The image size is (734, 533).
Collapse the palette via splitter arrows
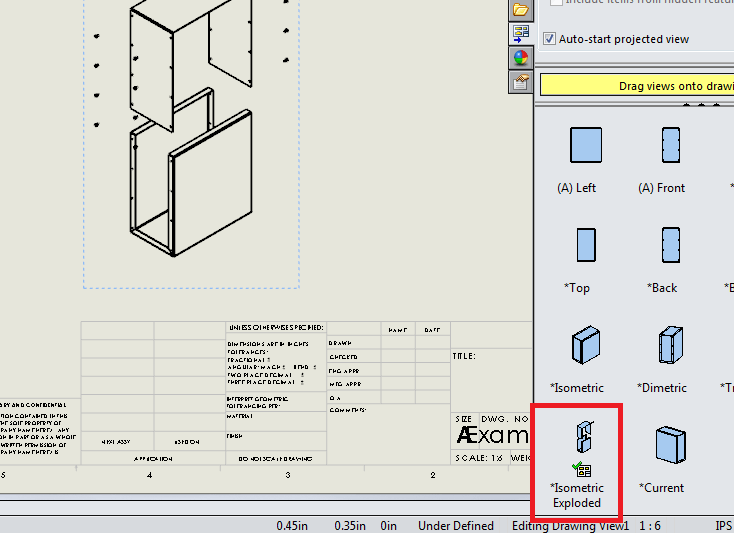[x=701, y=106]
